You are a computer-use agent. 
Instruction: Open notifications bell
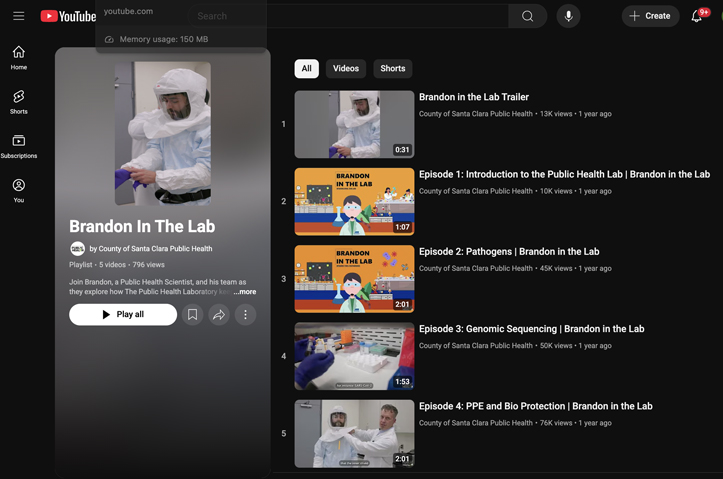[697, 16]
